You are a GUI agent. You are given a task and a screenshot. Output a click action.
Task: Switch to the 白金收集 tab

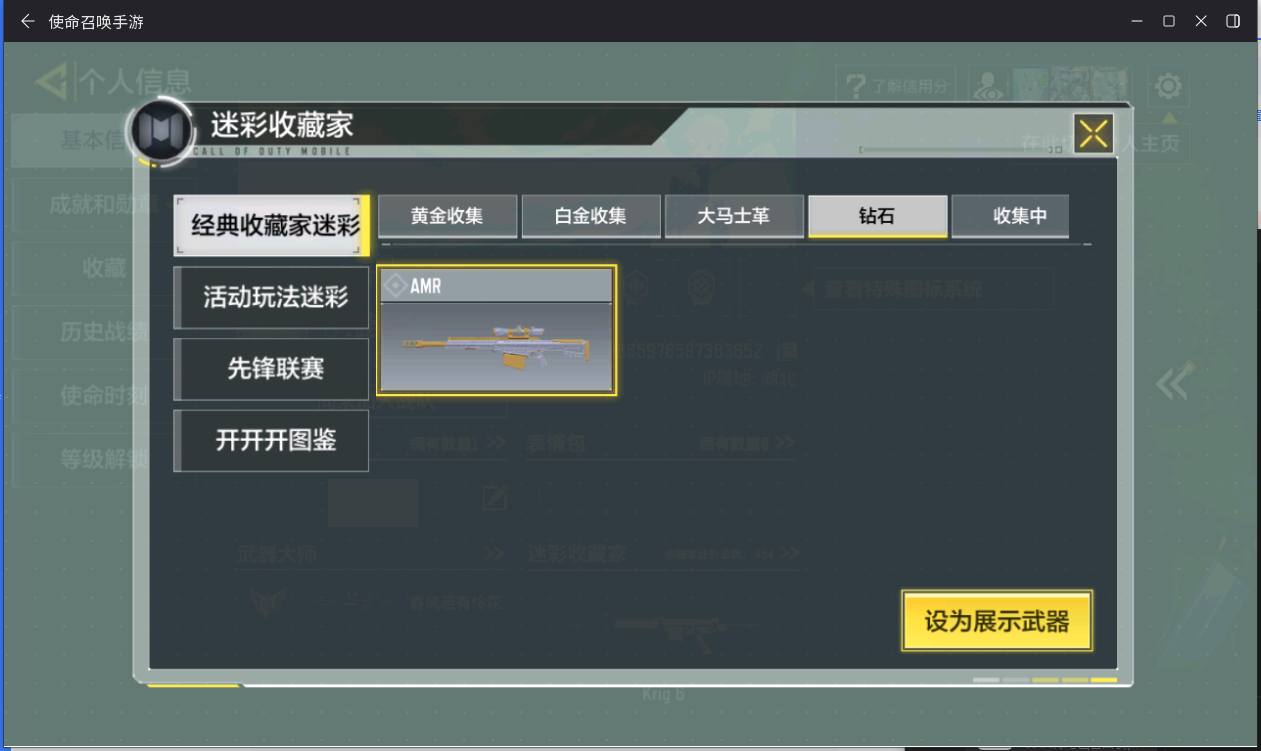click(x=590, y=216)
